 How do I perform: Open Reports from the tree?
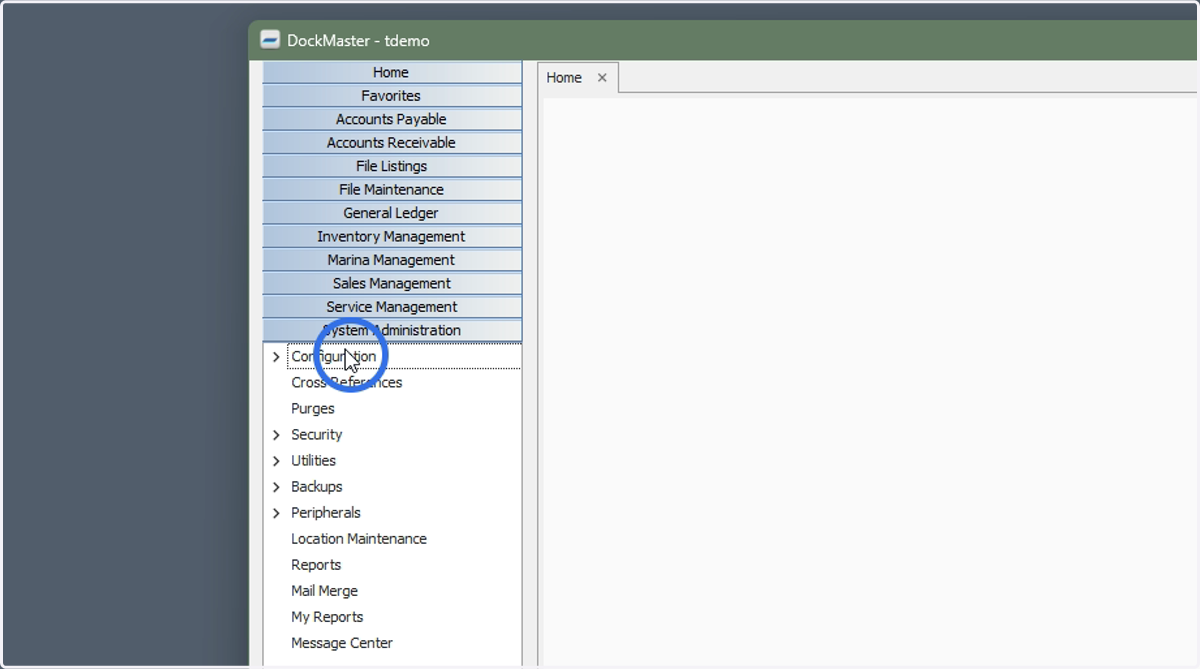coord(316,564)
